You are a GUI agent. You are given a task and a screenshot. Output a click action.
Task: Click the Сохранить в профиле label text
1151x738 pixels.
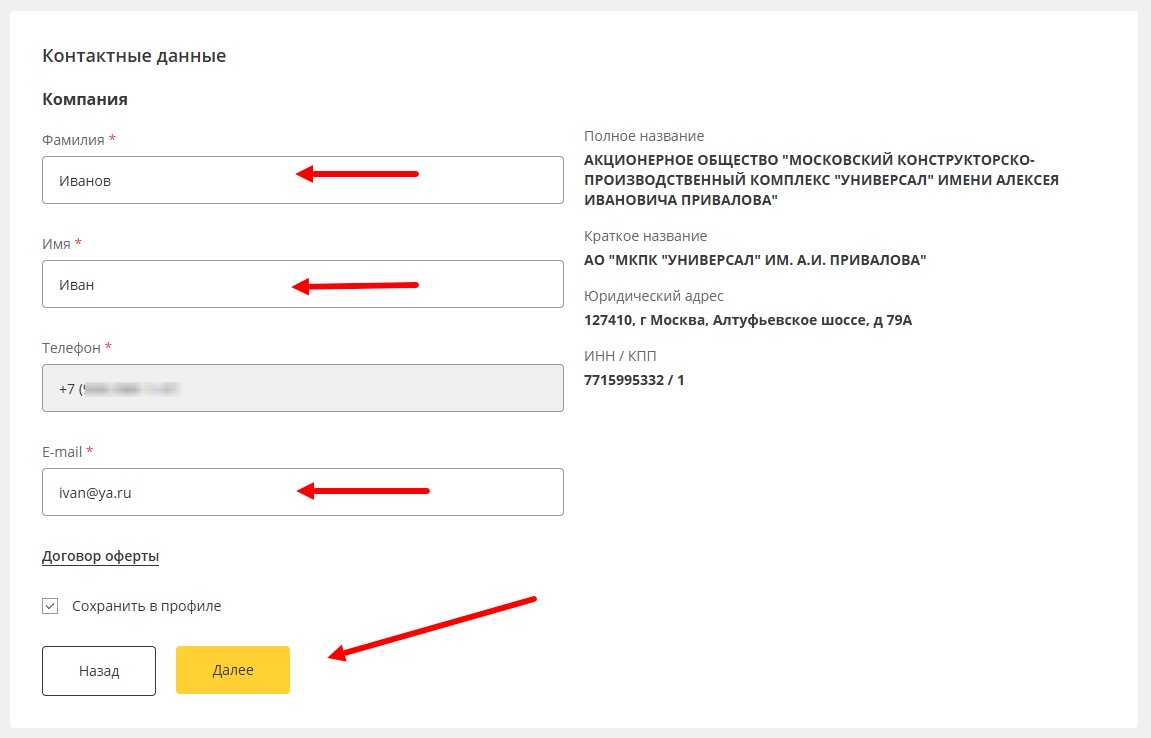pos(146,606)
